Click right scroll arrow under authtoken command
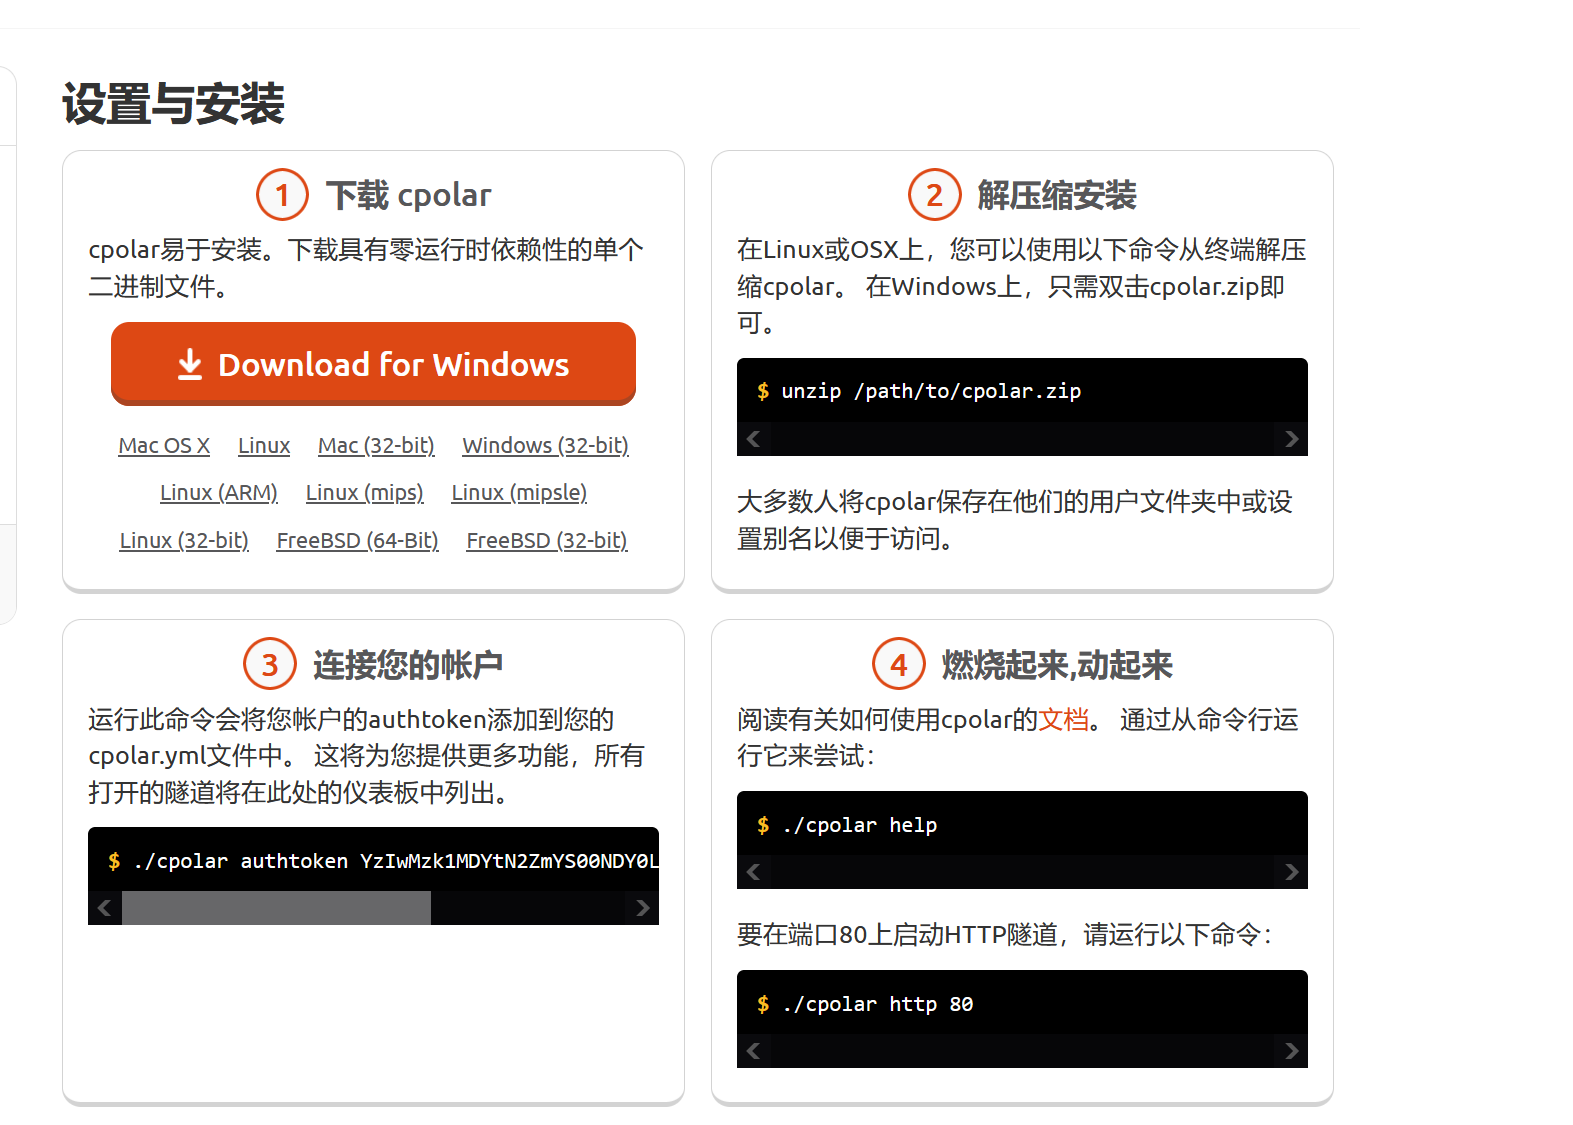The height and width of the screenshot is (1125, 1573). pos(642,908)
